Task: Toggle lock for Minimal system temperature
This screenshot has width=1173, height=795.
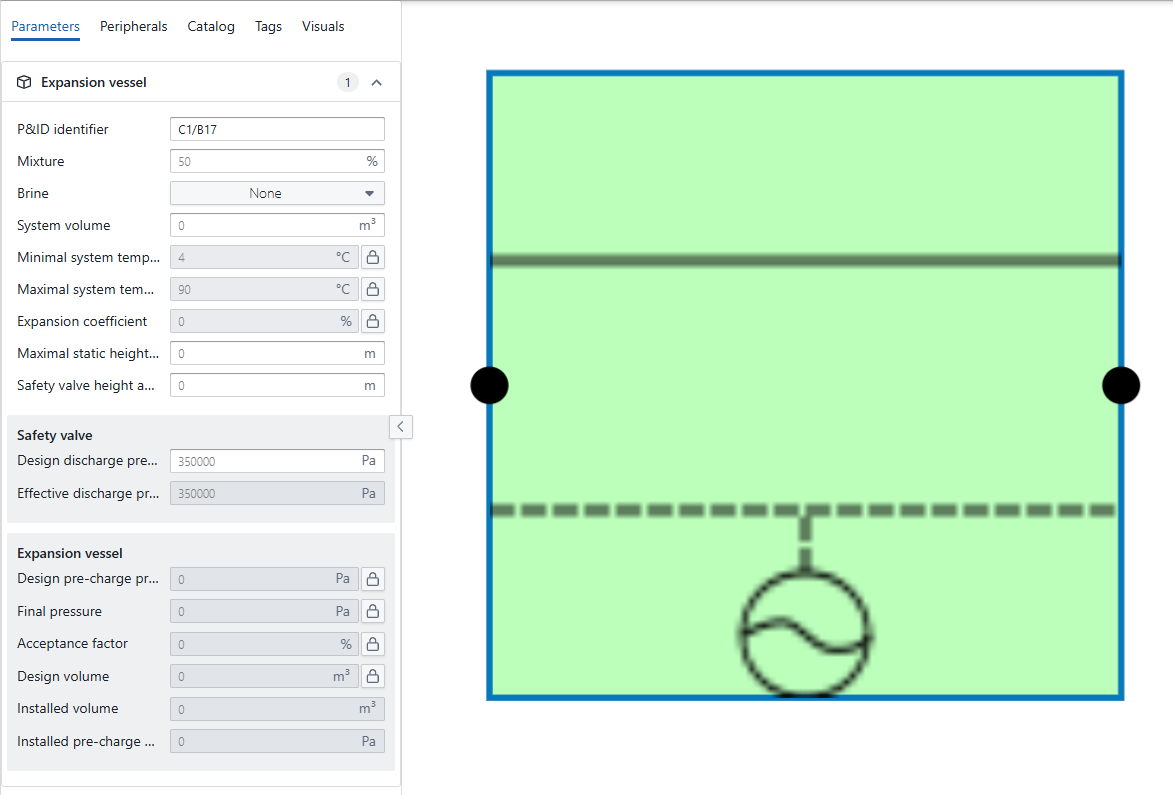Action: pyautogui.click(x=372, y=257)
